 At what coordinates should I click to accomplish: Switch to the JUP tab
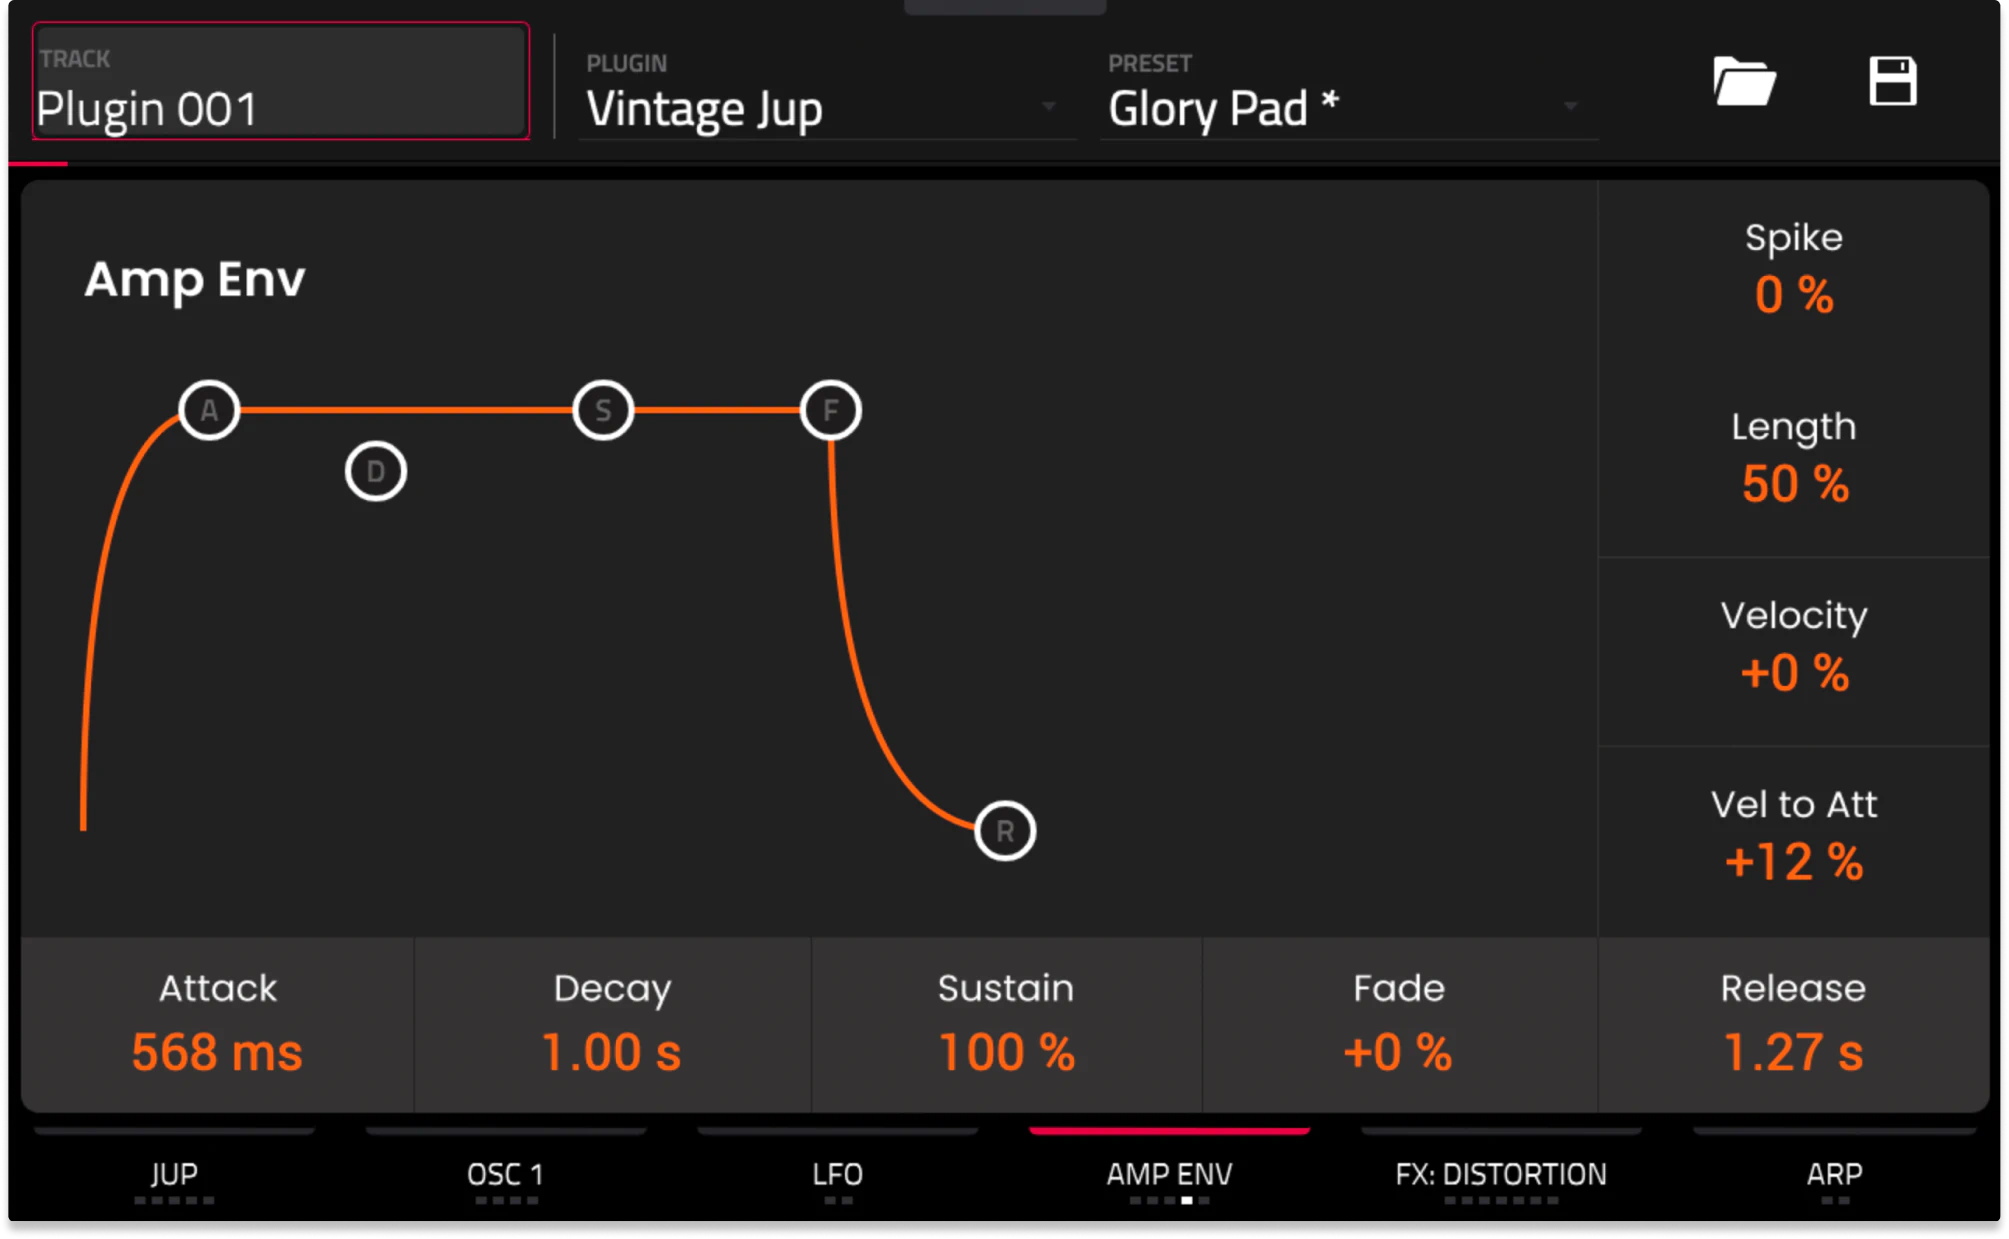coord(174,1174)
